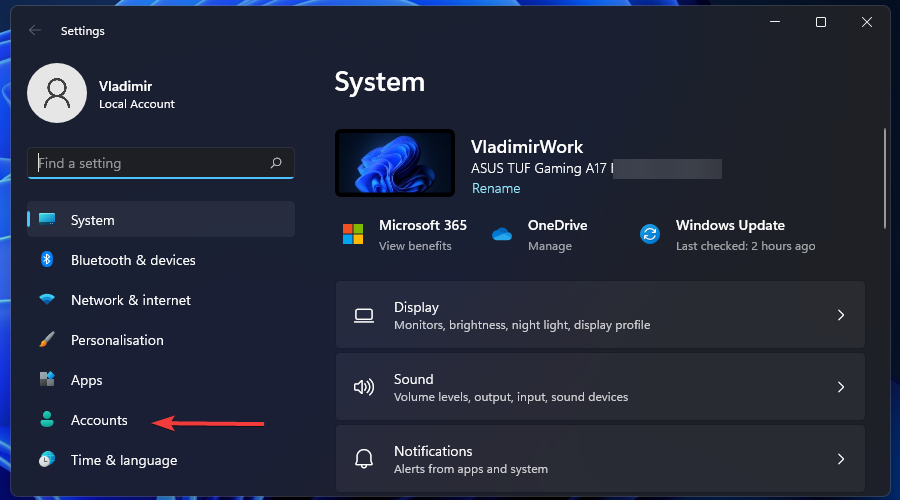Open Notifications via its chevron arrow
Screen dimensions: 900x500
[841, 459]
